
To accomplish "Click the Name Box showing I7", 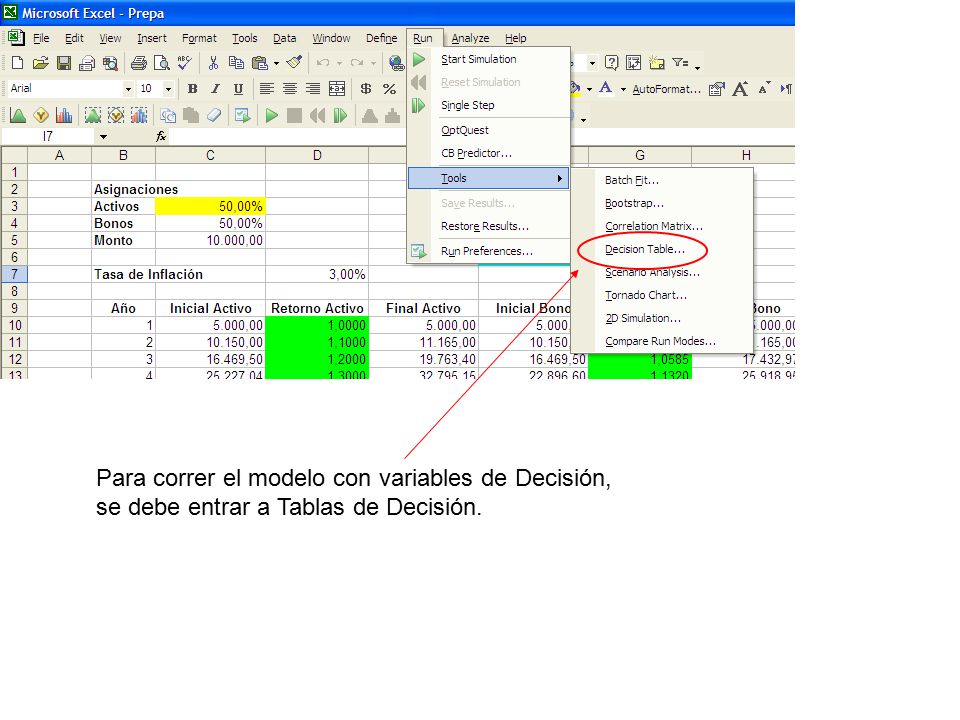I will coord(48,137).
